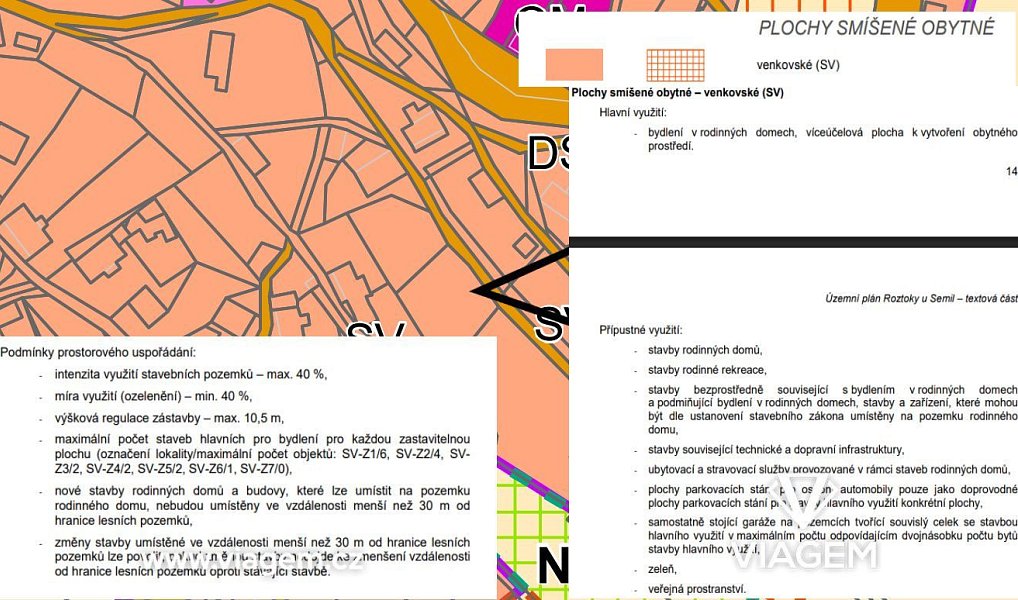Click the 'maximální počet staveb hlavních pro bydlení' paragraph
The height and width of the screenshot is (600, 1018).
262,454
